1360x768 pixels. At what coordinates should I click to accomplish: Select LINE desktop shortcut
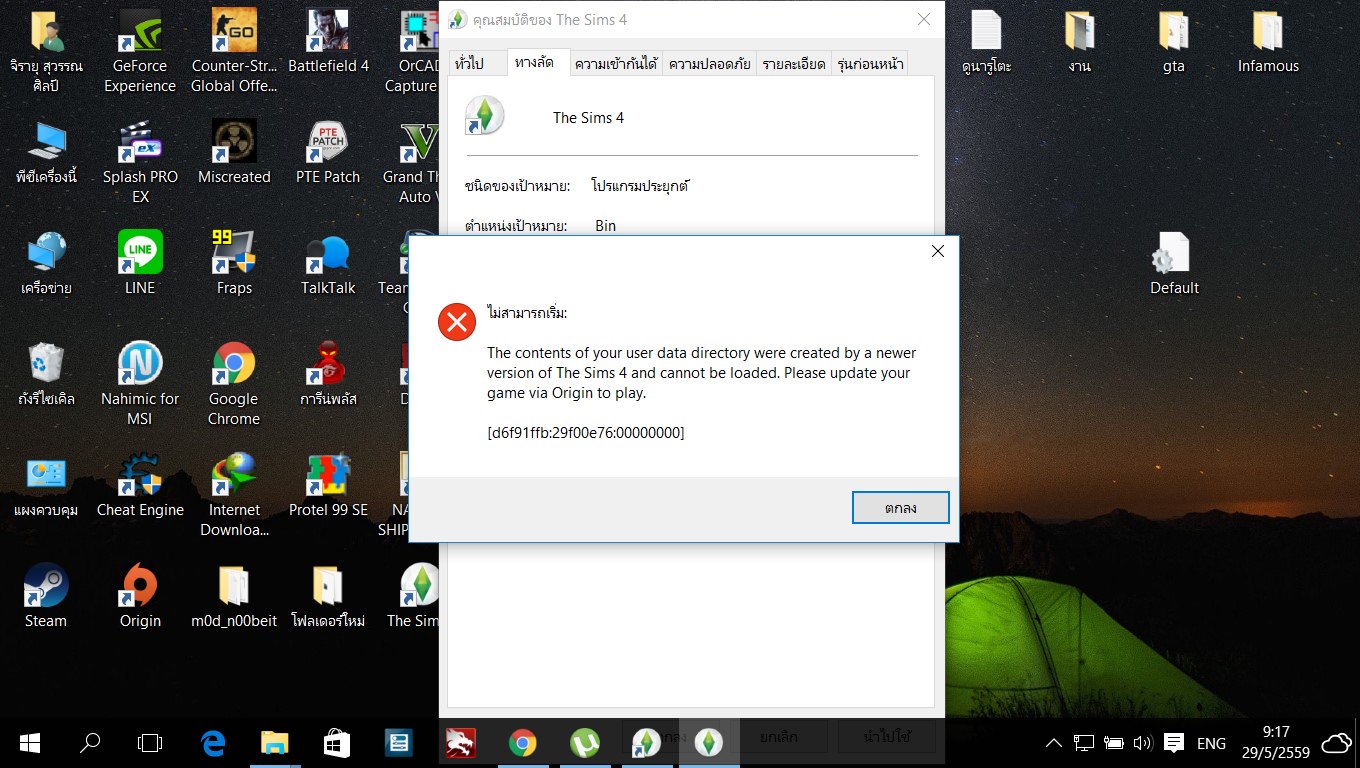(140, 263)
